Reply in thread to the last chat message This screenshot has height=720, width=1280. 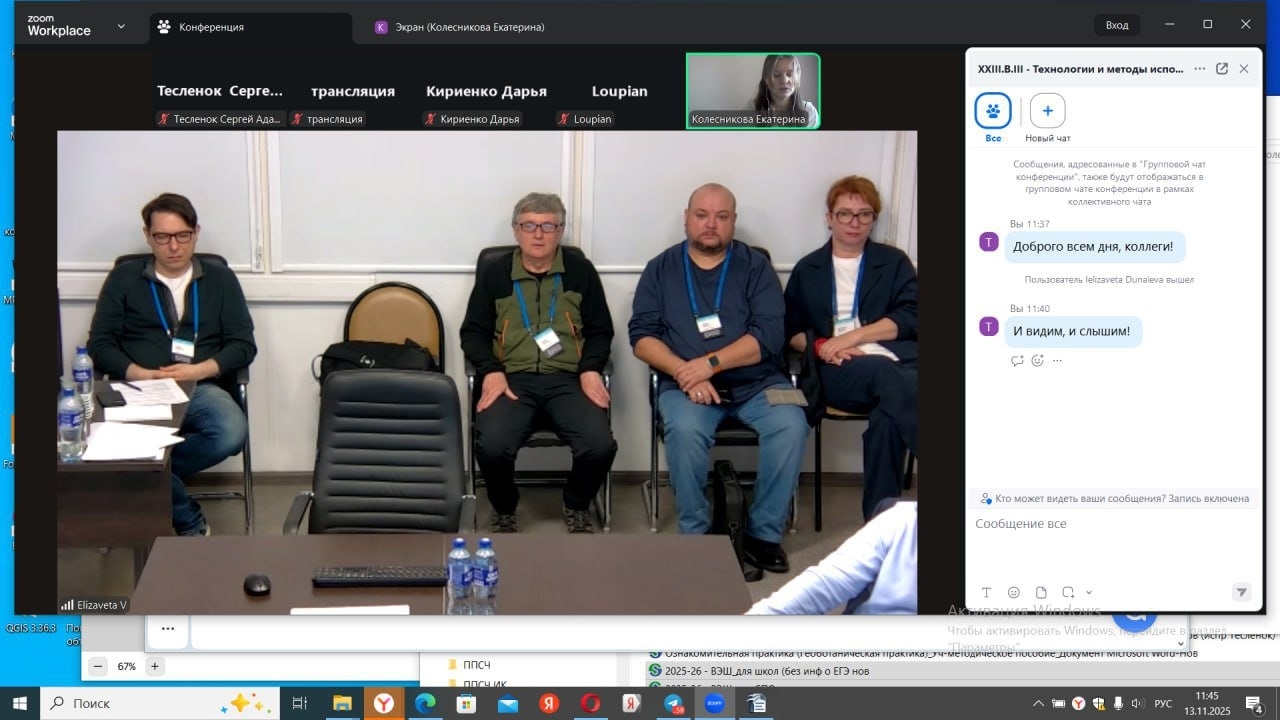click(x=1017, y=361)
